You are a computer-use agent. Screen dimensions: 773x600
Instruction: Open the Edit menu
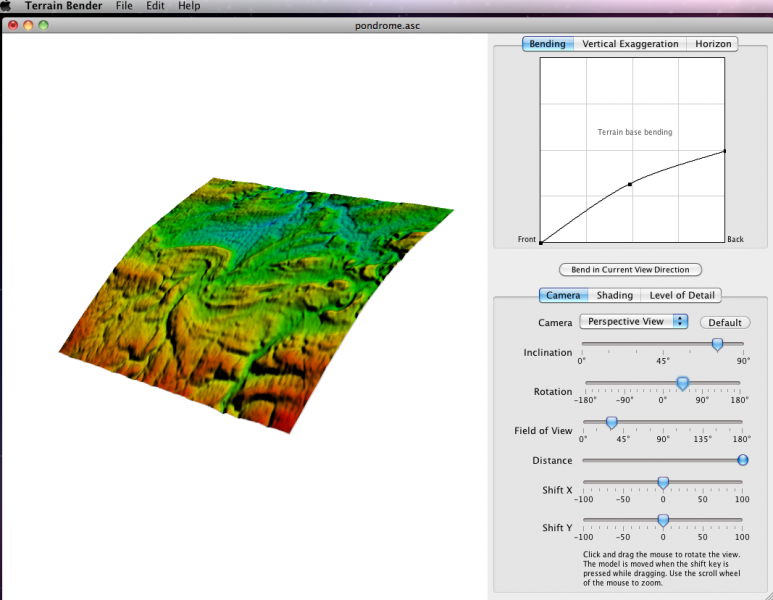(155, 6)
